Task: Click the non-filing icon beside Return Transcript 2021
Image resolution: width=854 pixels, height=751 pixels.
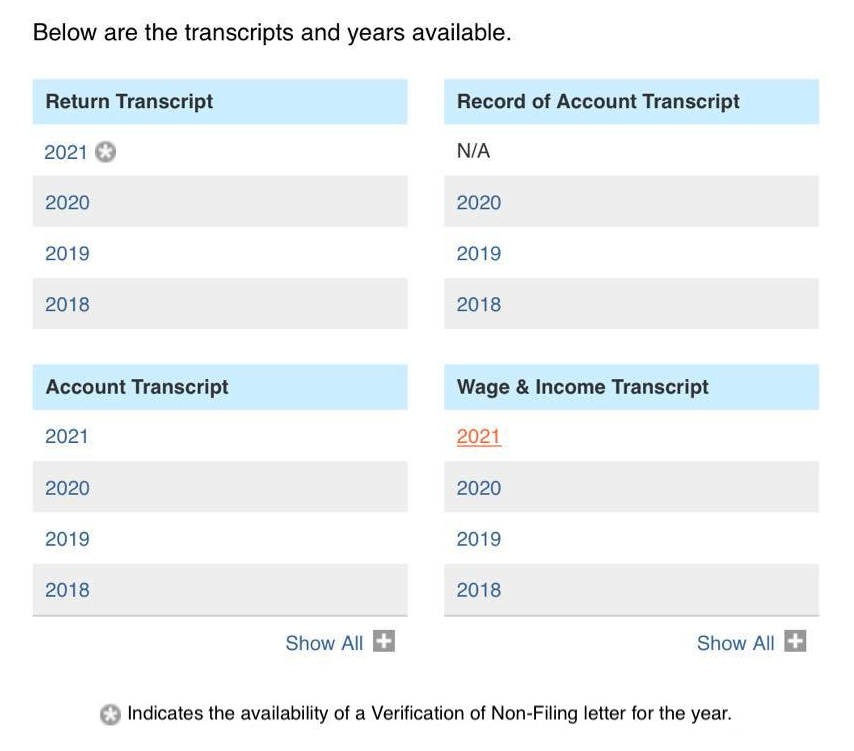Action: click(106, 152)
